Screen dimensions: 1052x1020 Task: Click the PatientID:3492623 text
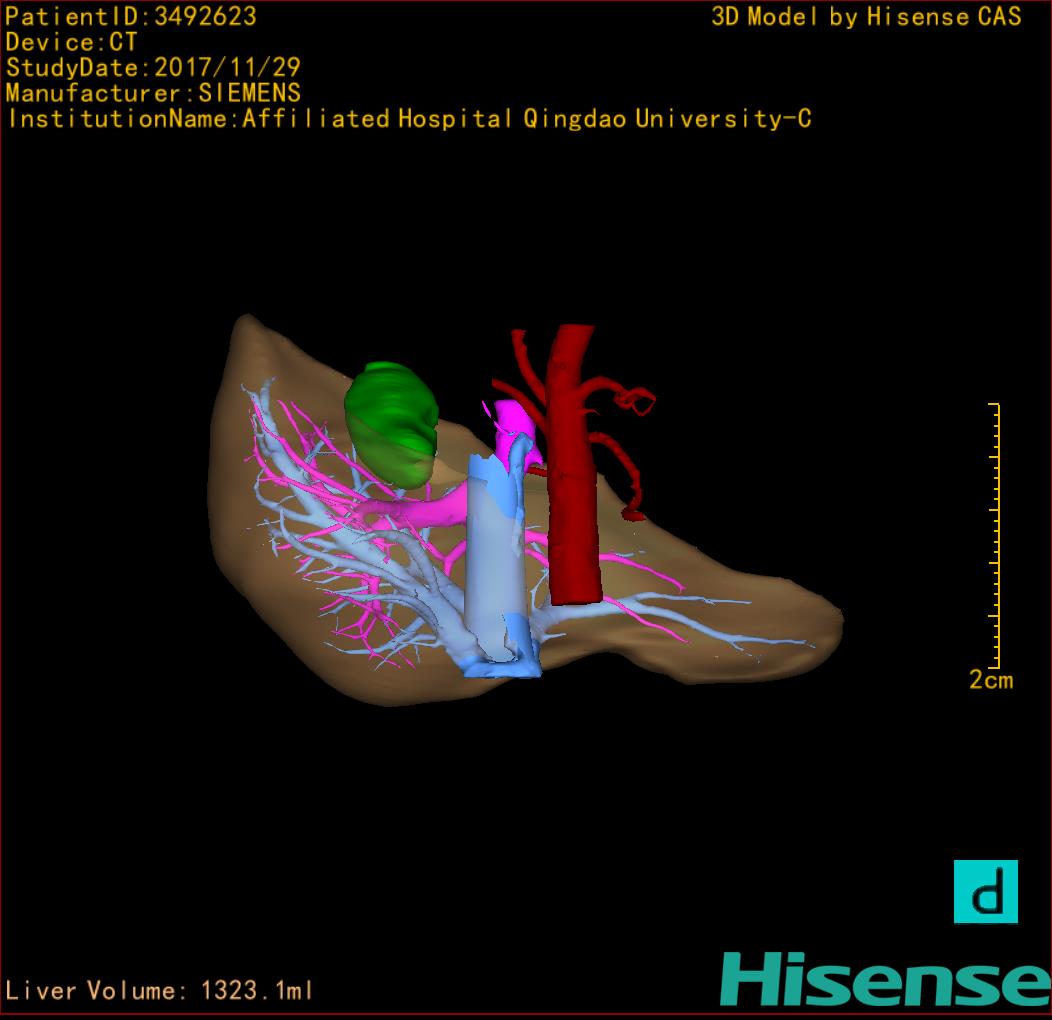click(131, 17)
